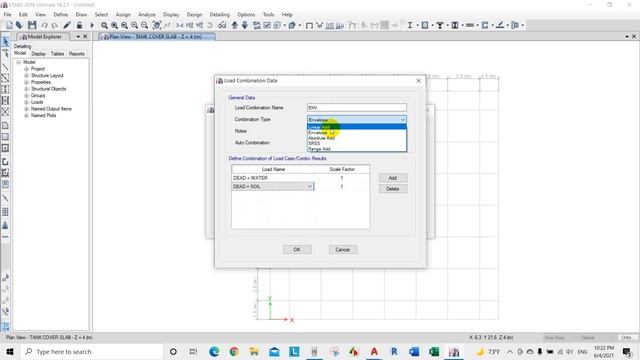This screenshot has width=640, height=360.
Task: Expand the Structural Objects tree node
Action: point(27,89)
